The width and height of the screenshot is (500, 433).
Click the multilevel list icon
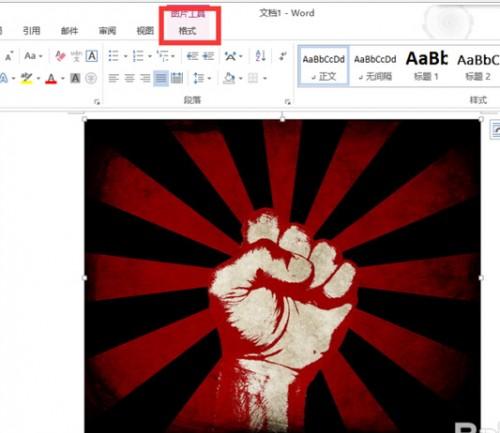click(163, 56)
